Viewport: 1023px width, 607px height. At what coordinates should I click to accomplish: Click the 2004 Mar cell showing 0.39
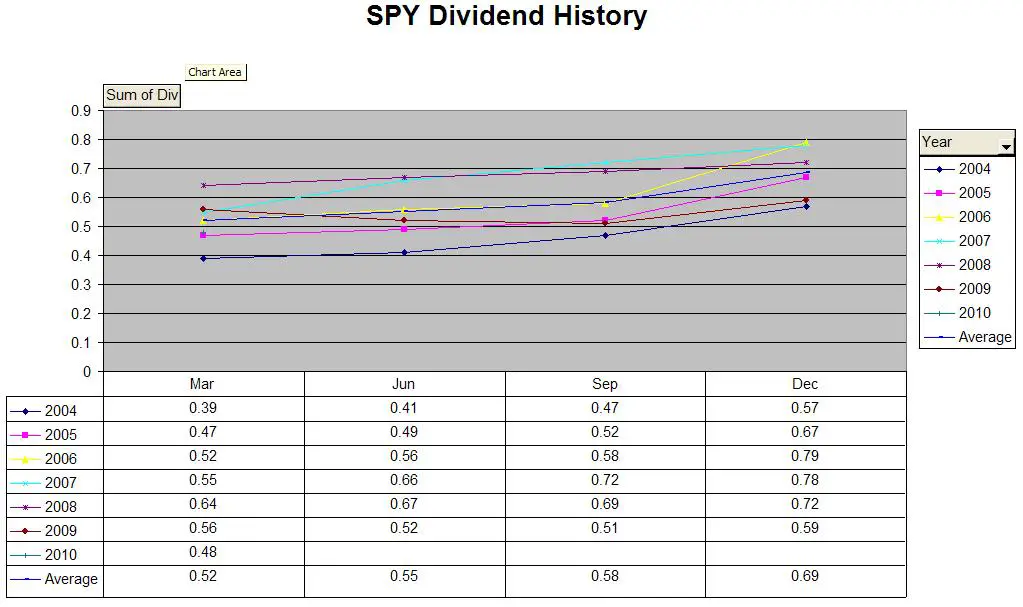pos(203,408)
